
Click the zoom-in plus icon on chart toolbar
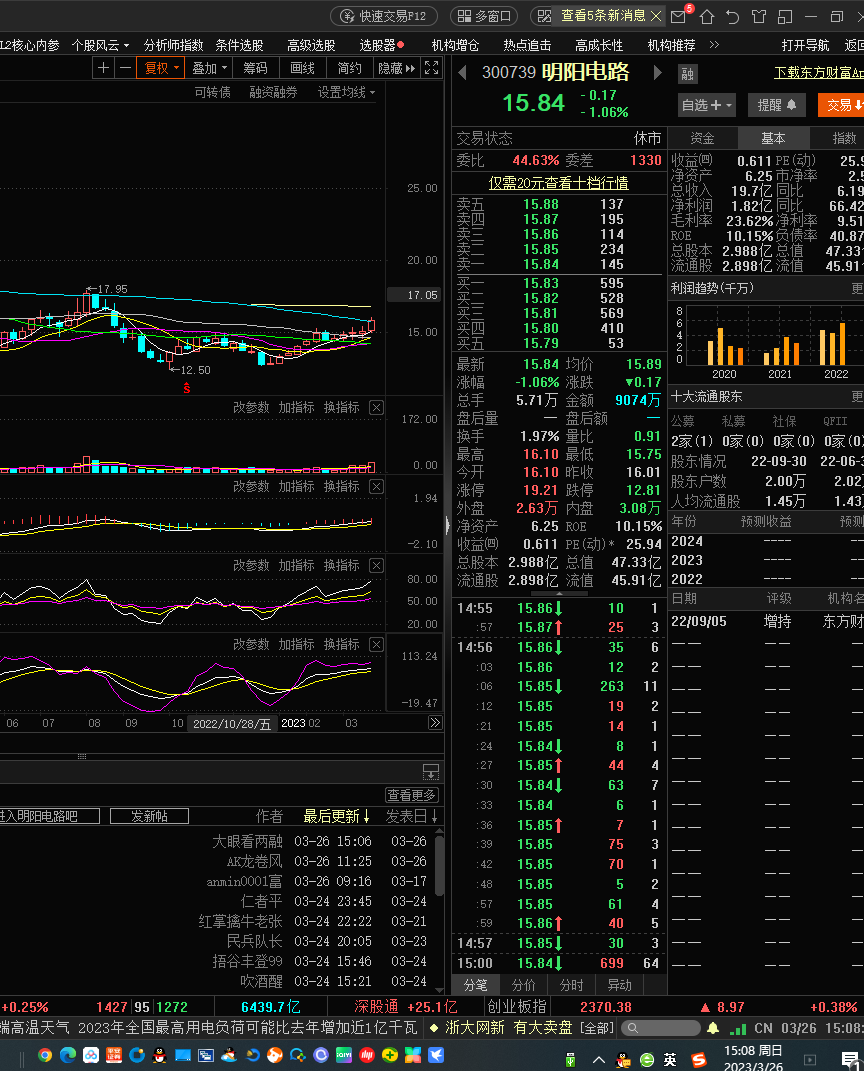click(104, 68)
